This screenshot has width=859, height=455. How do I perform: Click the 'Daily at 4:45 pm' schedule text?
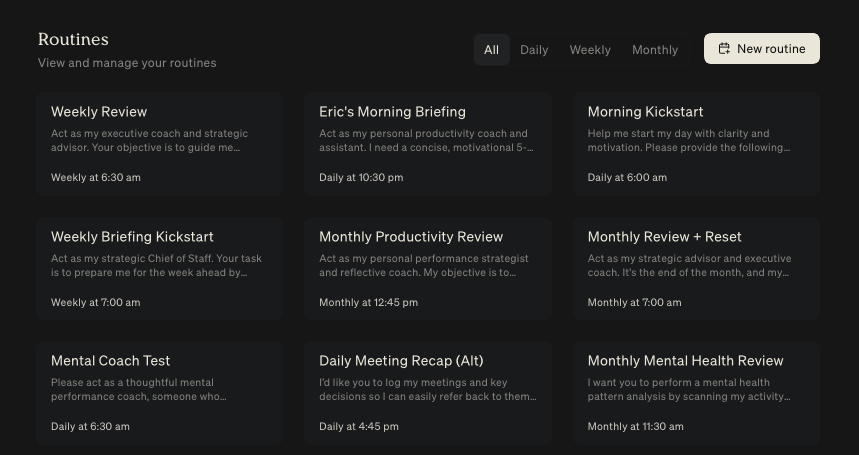(x=359, y=426)
